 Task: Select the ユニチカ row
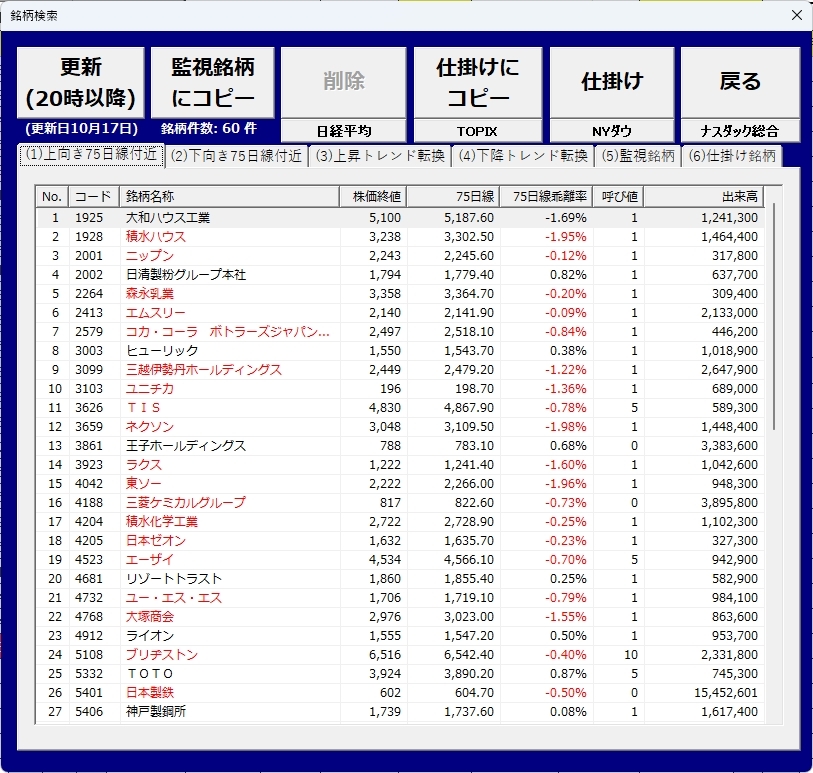pos(400,389)
